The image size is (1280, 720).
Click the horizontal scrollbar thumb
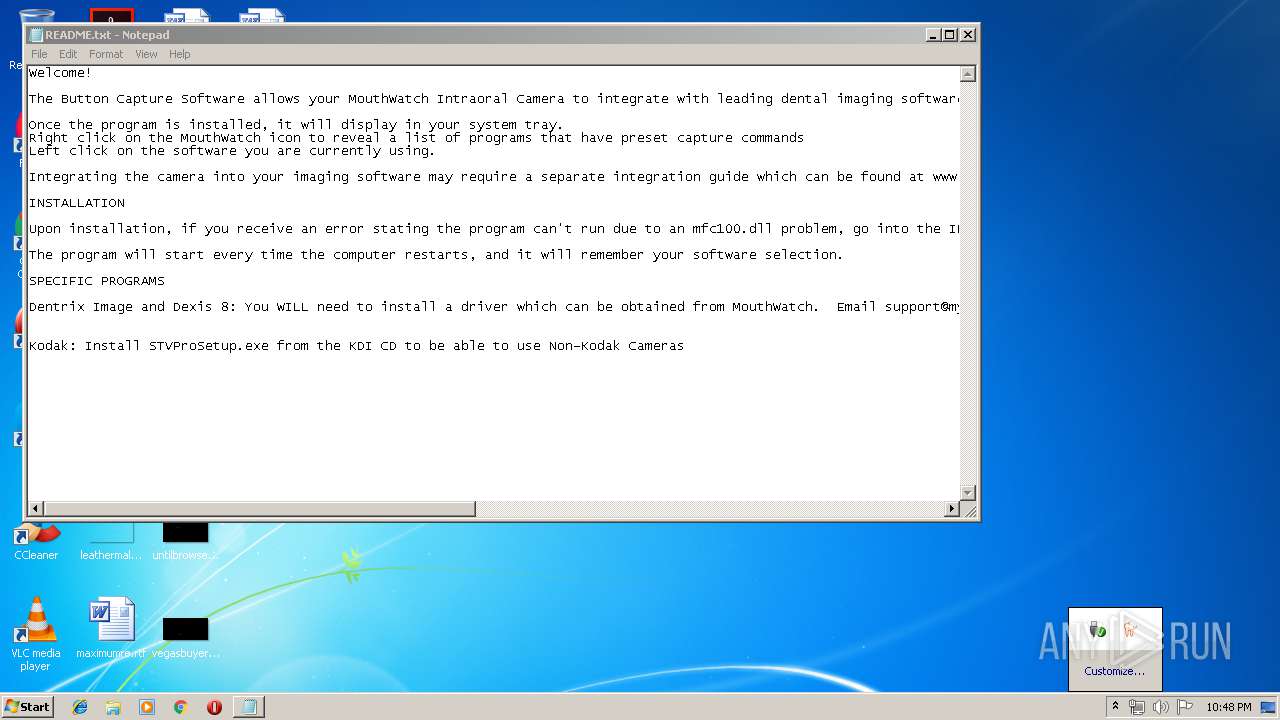(259, 509)
